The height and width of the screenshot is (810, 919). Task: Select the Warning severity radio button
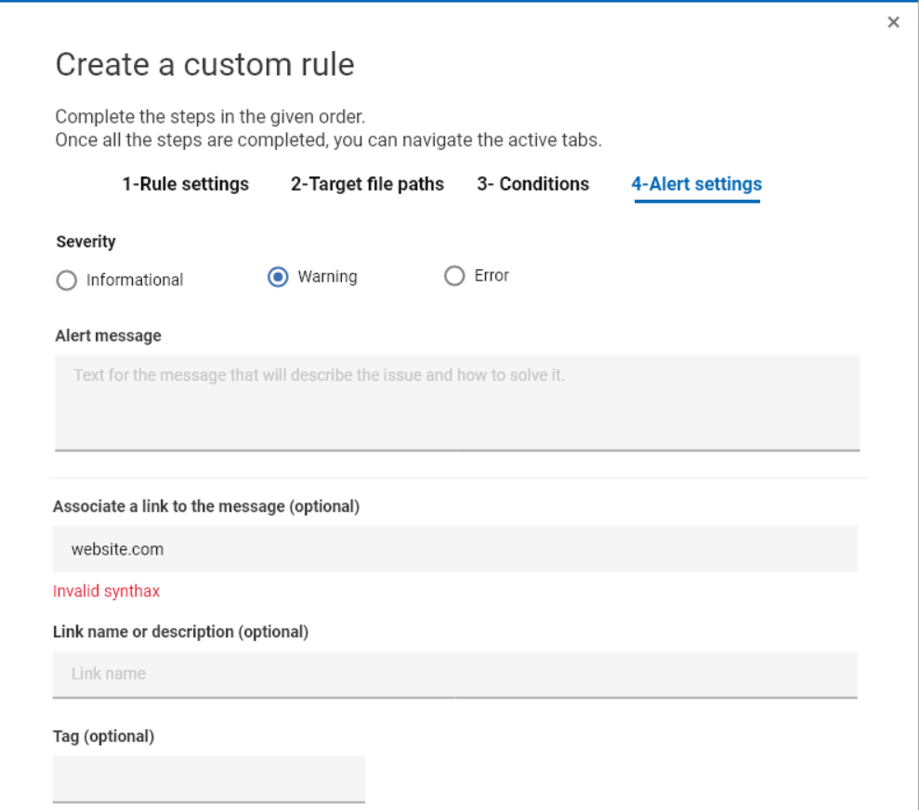(278, 277)
